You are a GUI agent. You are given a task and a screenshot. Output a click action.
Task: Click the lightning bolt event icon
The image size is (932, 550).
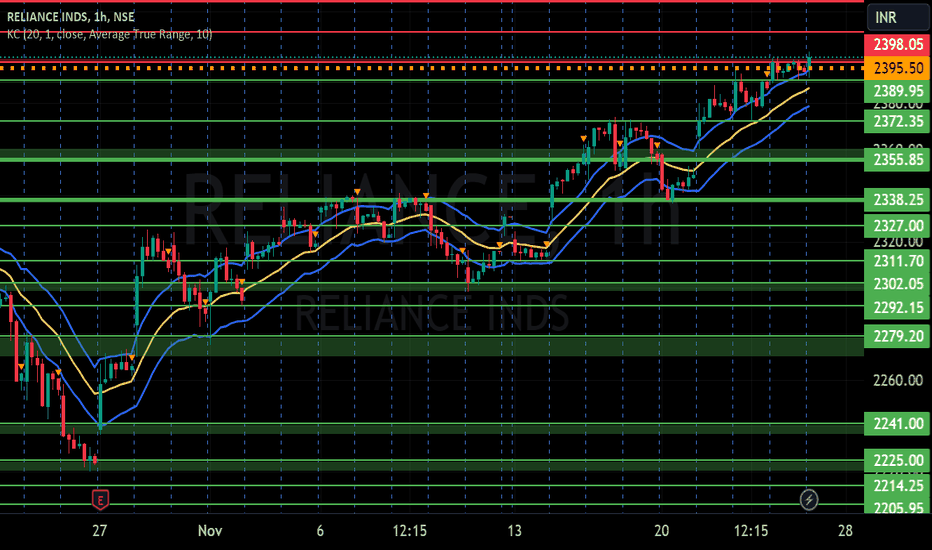coord(808,500)
